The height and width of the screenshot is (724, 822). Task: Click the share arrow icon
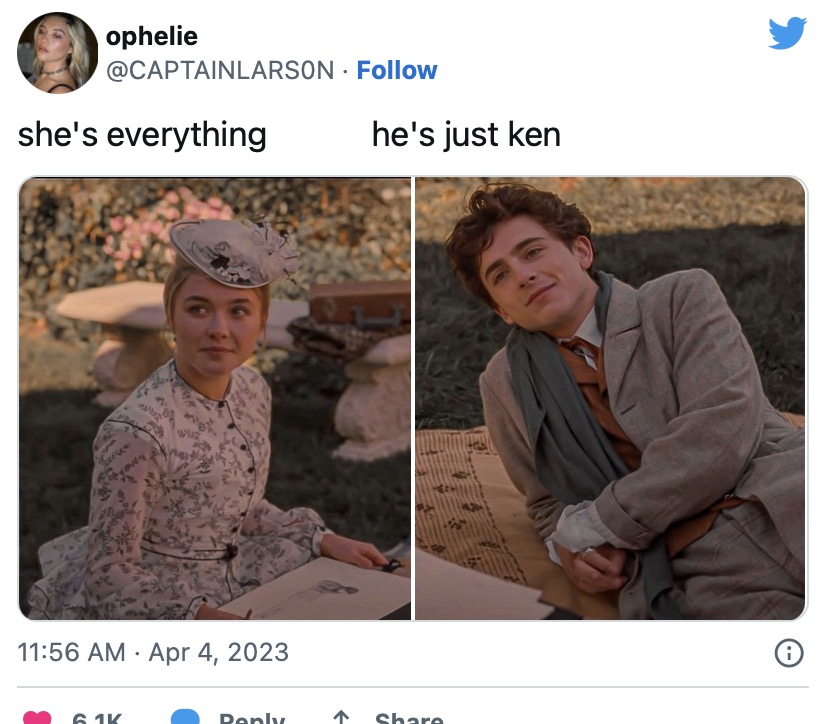point(341,717)
